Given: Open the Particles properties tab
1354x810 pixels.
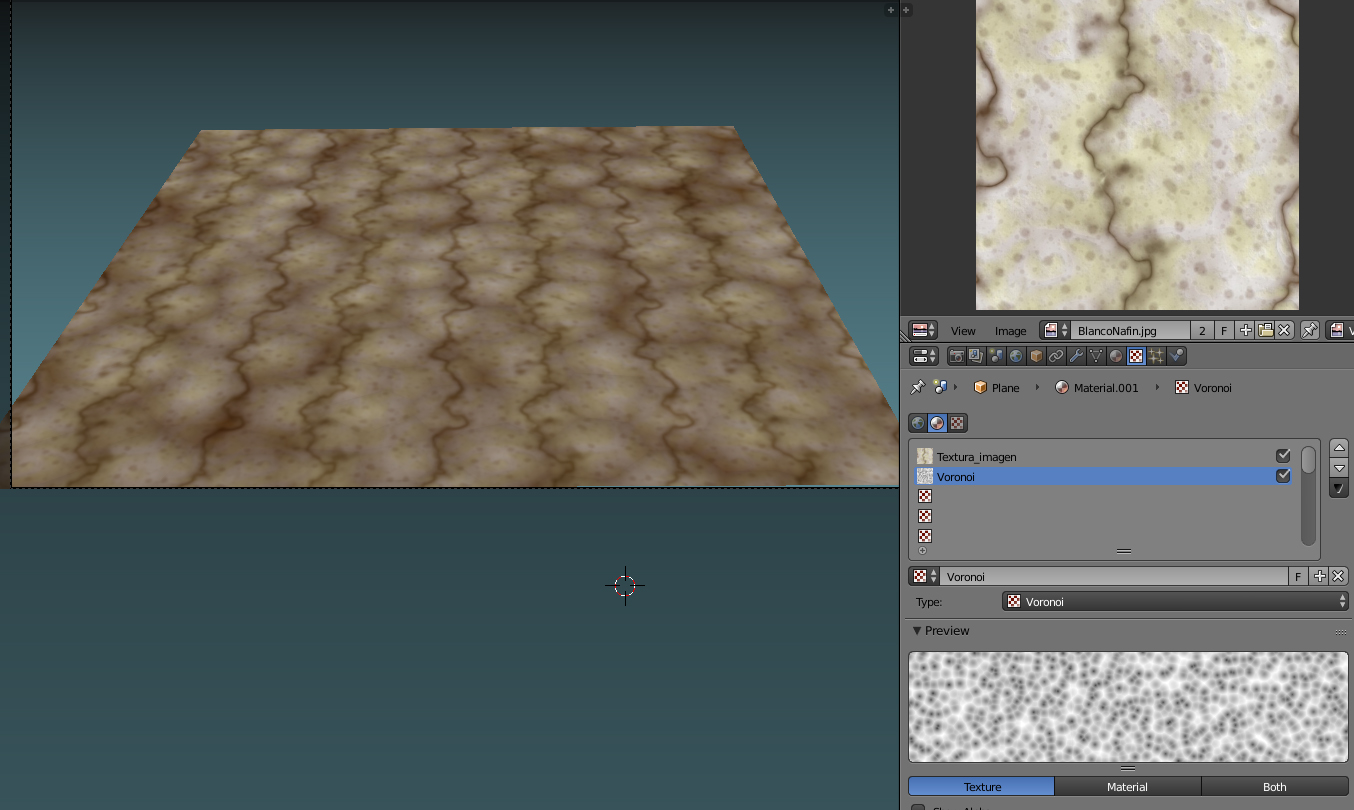Looking at the screenshot, I should (1156, 356).
